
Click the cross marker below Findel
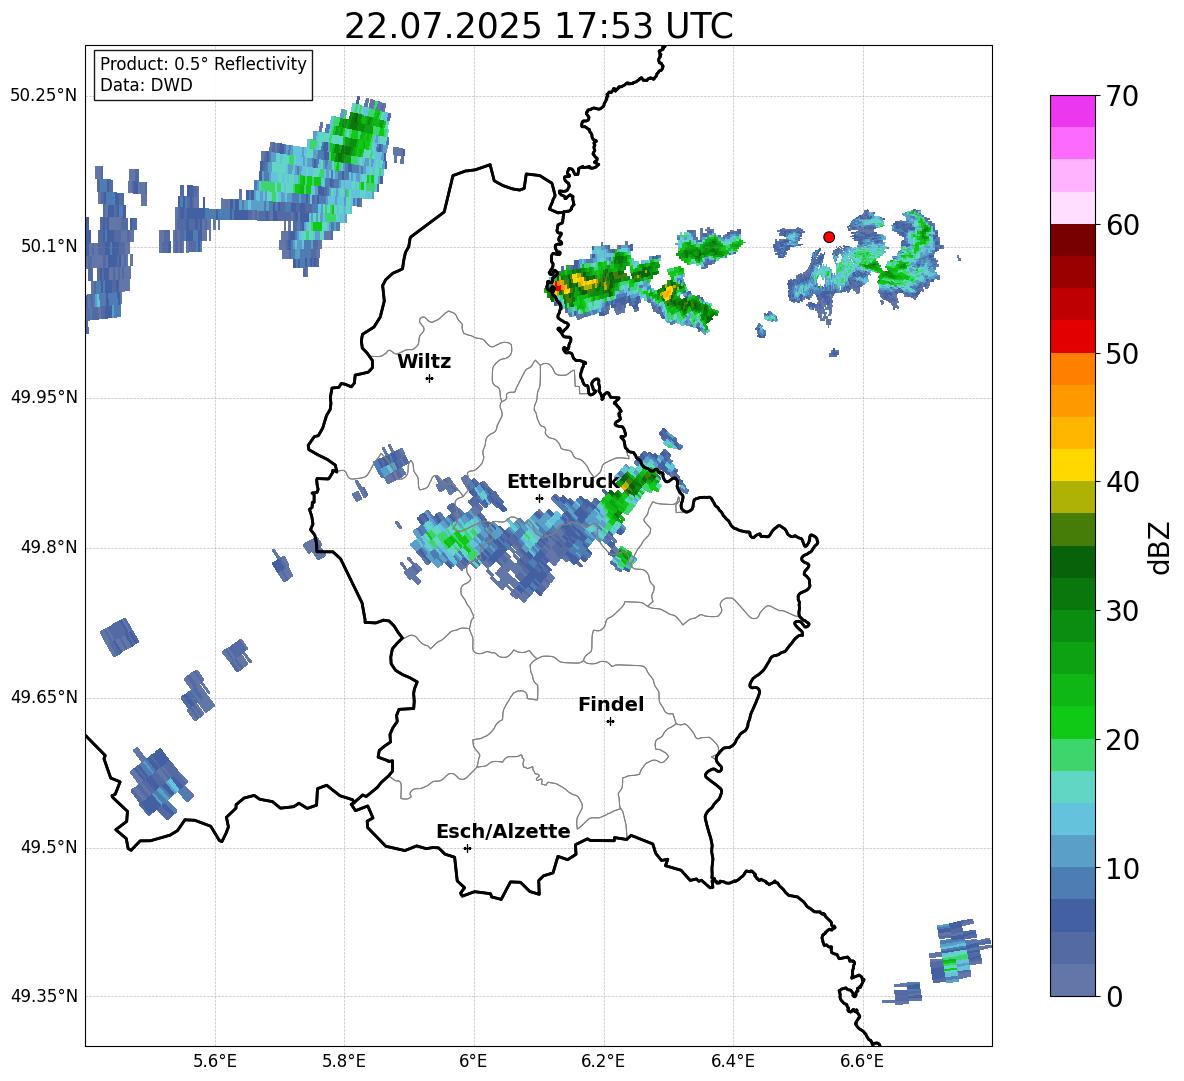point(610,722)
